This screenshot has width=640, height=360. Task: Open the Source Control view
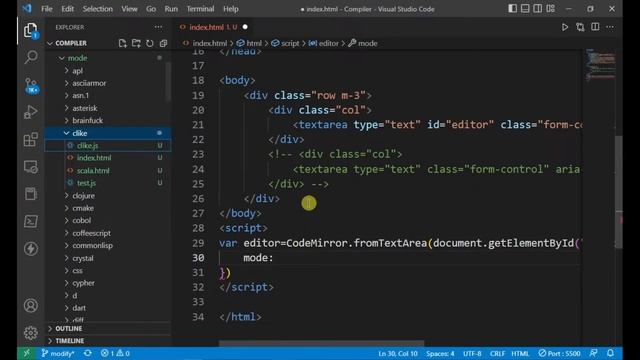[x=31, y=85]
